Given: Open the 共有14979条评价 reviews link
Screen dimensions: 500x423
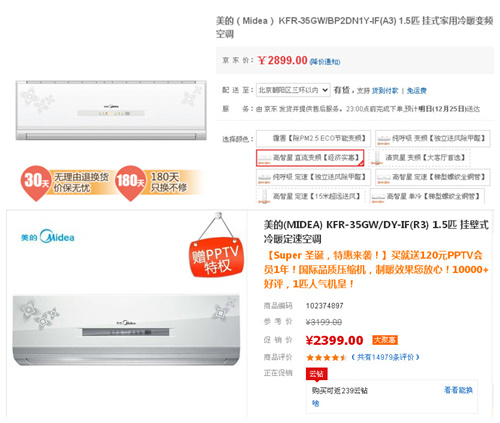Looking at the screenshot, I should tap(385, 357).
